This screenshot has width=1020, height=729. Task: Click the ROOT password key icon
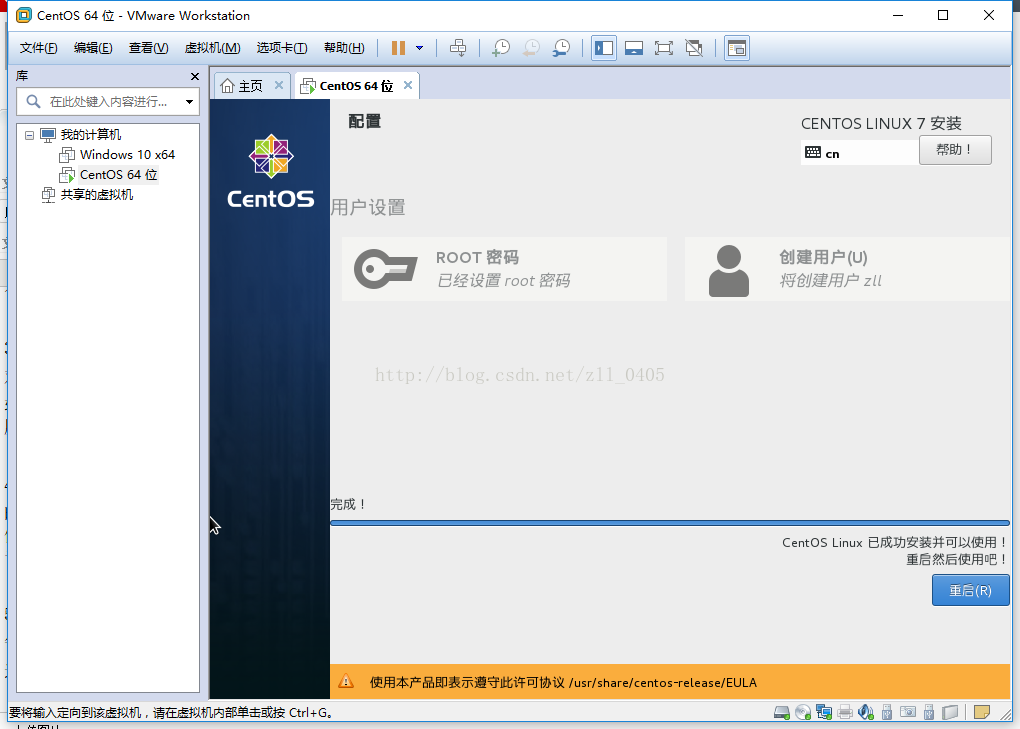[x=385, y=269]
